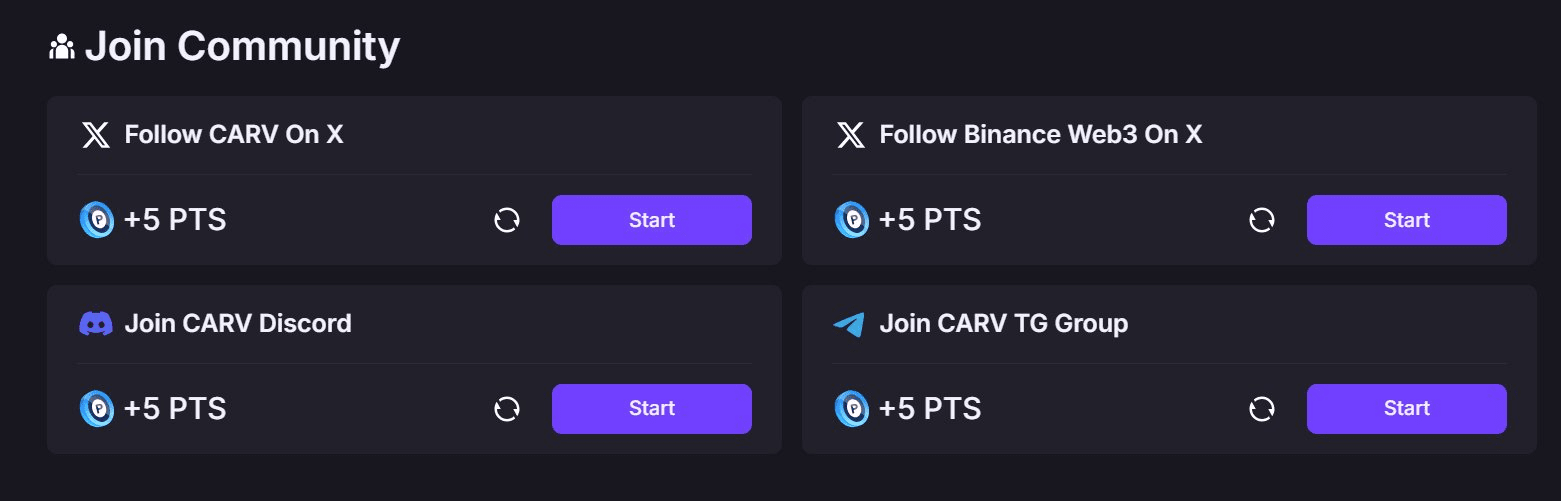
Task: Start the Join CARV Discord task
Action: tap(652, 409)
